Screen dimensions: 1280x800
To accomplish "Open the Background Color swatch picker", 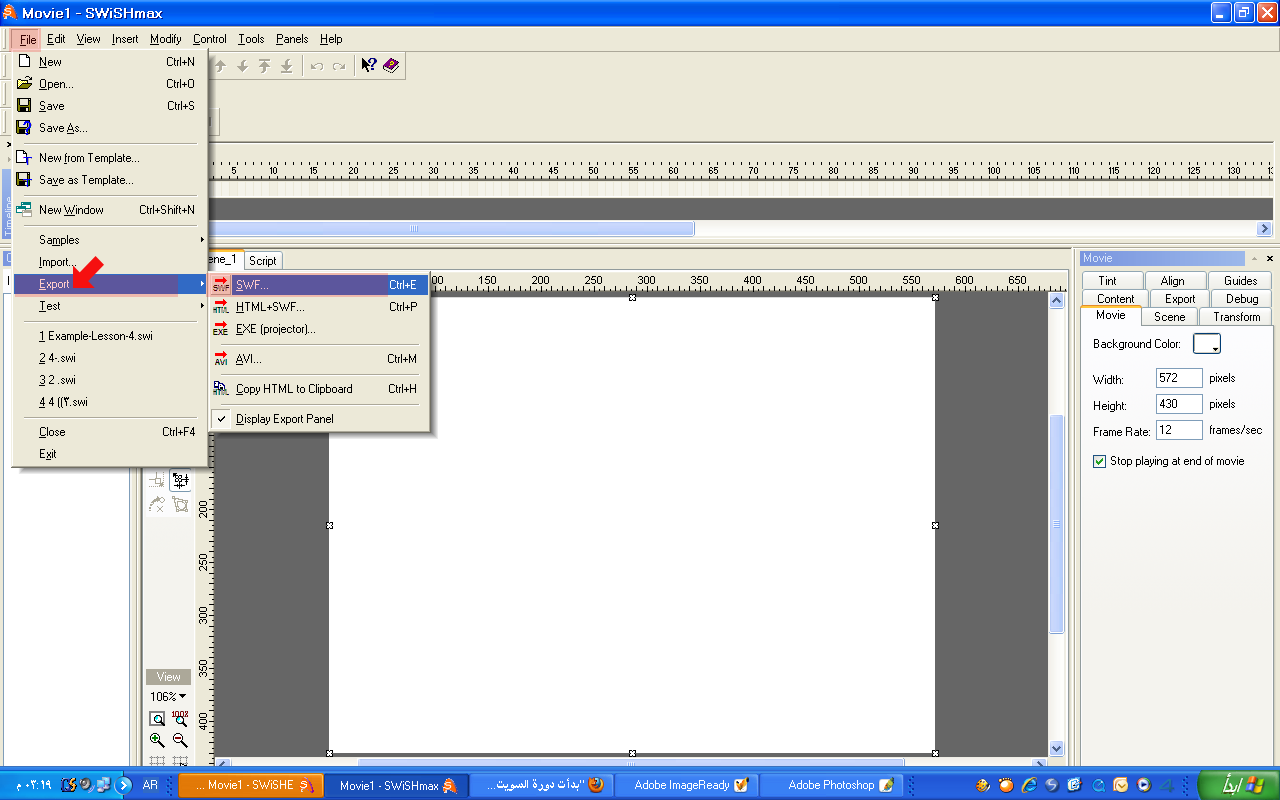I will 1207,344.
